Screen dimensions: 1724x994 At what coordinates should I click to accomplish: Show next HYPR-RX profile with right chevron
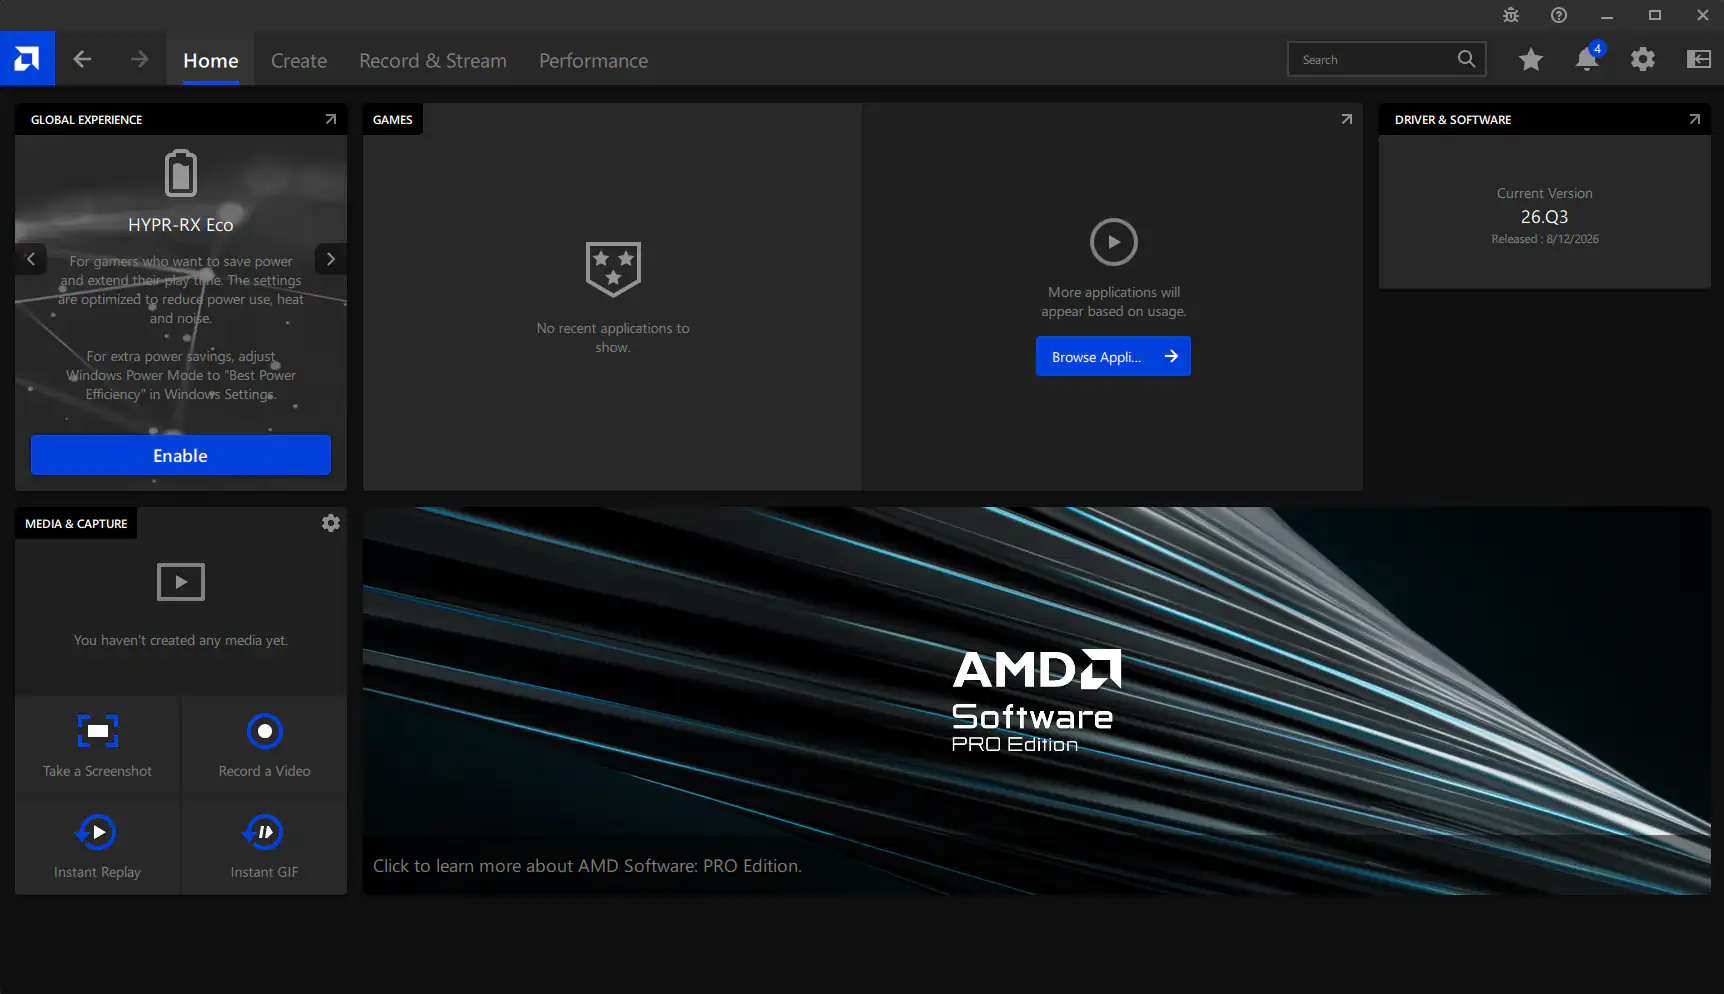[x=331, y=259]
